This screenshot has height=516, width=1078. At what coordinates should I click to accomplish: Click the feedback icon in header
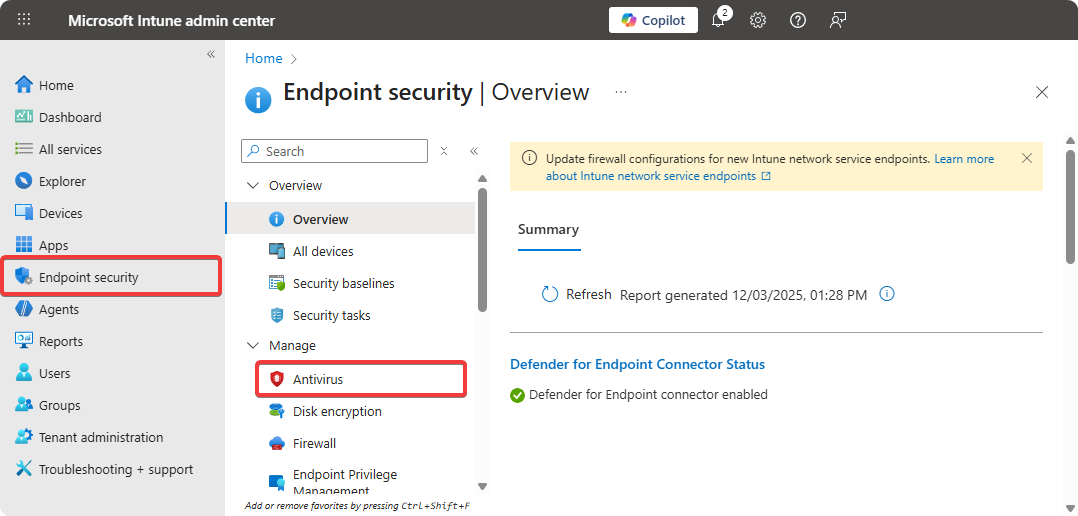click(x=838, y=20)
